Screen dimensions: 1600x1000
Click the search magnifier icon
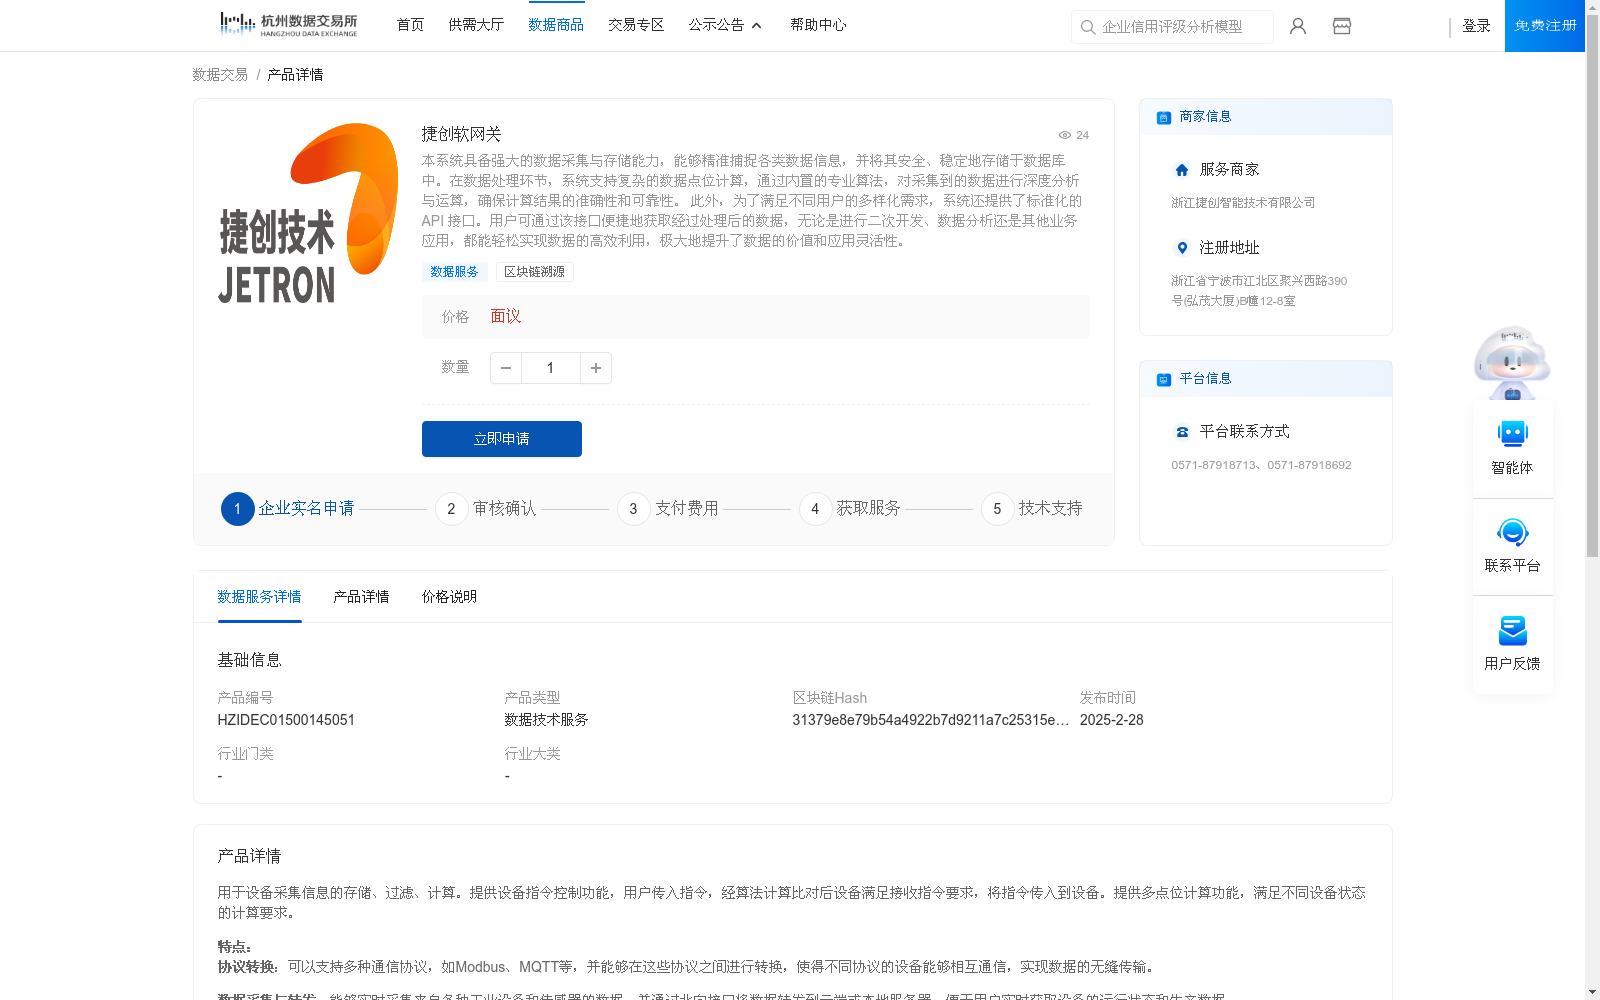coord(1088,27)
